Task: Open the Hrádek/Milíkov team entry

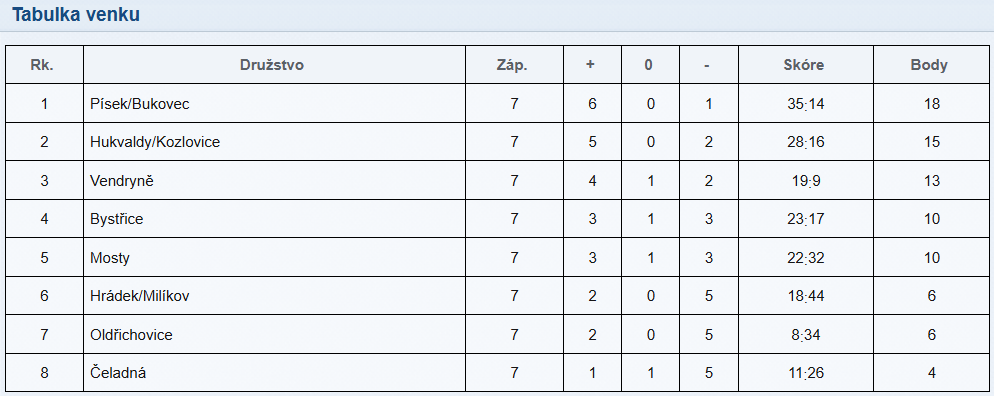Action: [139, 296]
